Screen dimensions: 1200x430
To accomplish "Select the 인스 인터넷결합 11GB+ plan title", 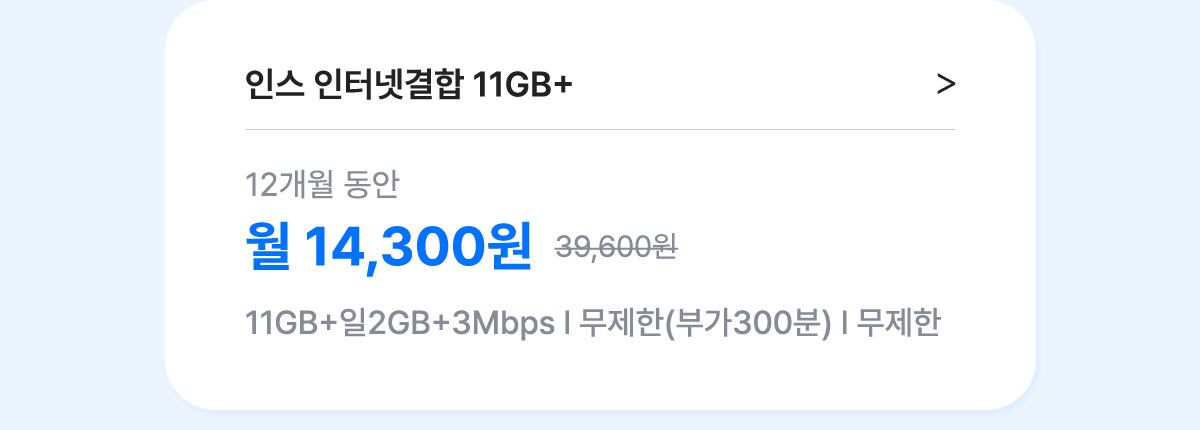I will coord(408,85).
